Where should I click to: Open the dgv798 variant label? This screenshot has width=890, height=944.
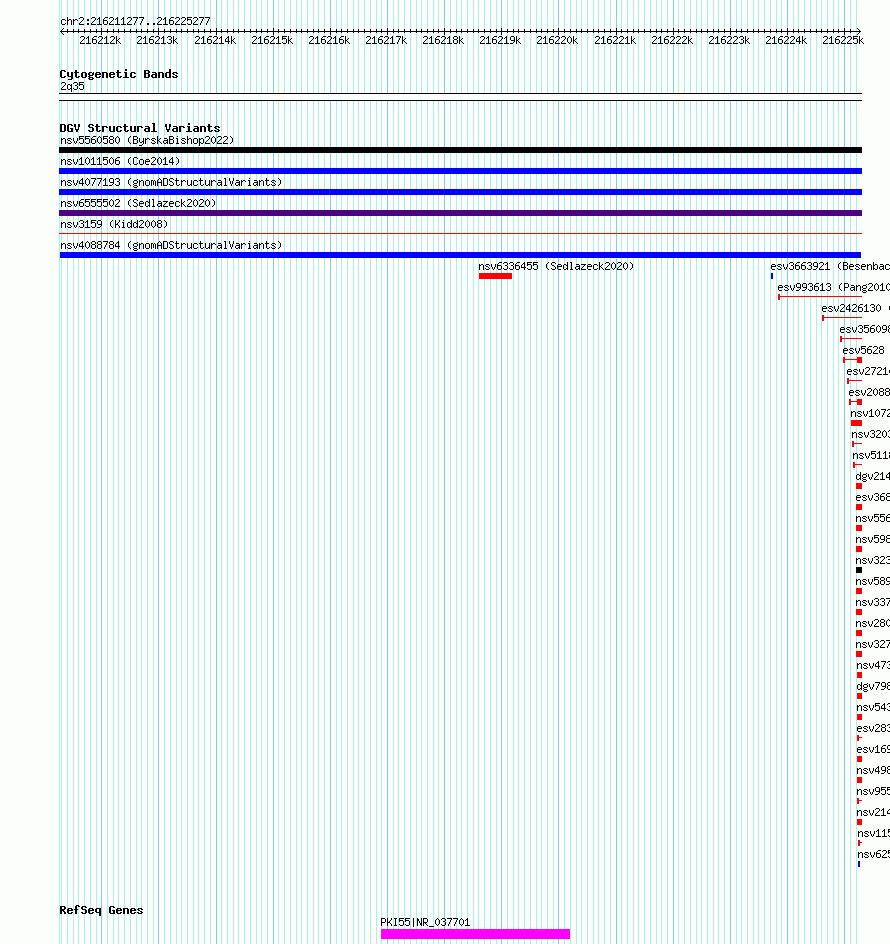[x=873, y=687]
